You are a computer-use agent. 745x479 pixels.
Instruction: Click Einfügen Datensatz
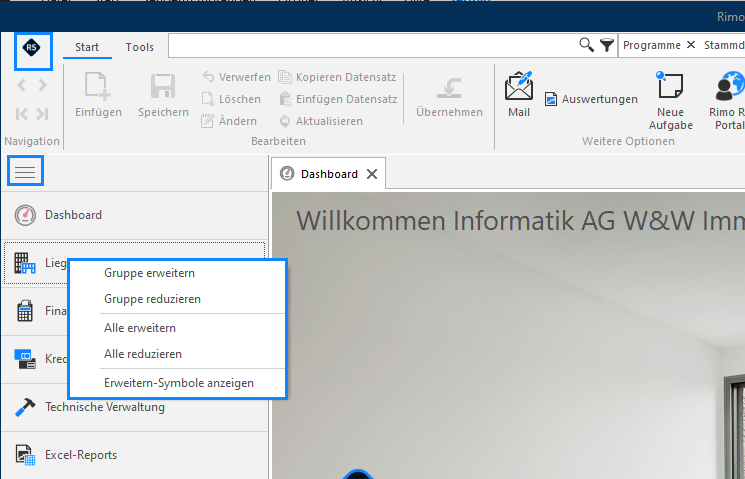338,99
